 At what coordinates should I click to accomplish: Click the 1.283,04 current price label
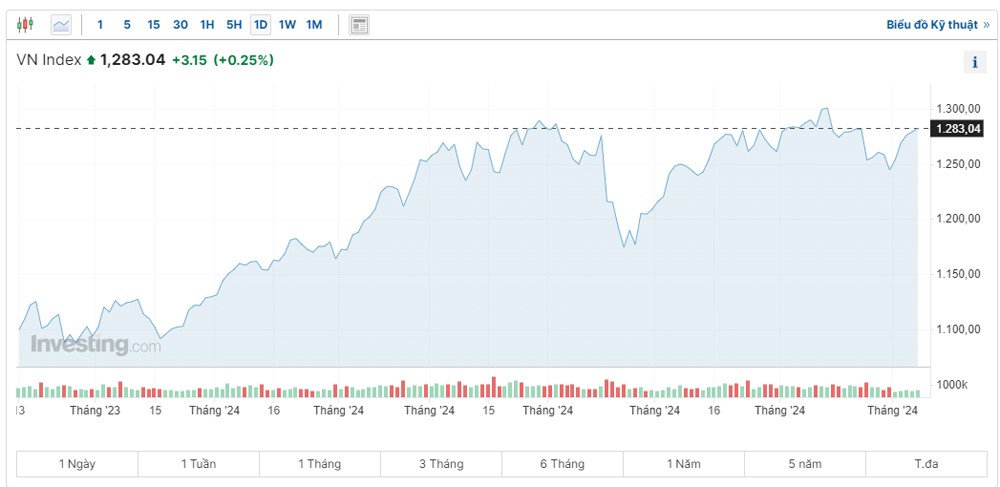(957, 128)
